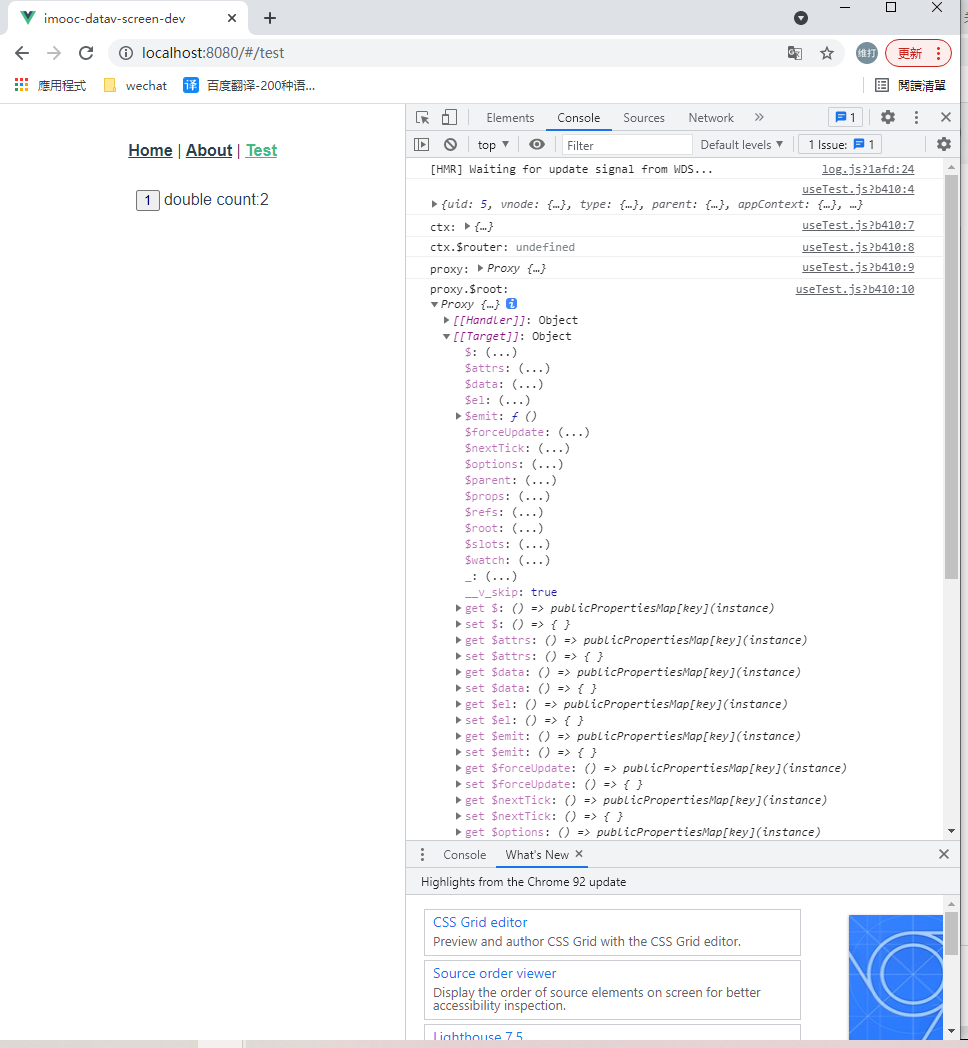Screen dimensions: 968x1048
Task: Open the wechat bookmark folder
Action: pyautogui.click(x=135, y=86)
